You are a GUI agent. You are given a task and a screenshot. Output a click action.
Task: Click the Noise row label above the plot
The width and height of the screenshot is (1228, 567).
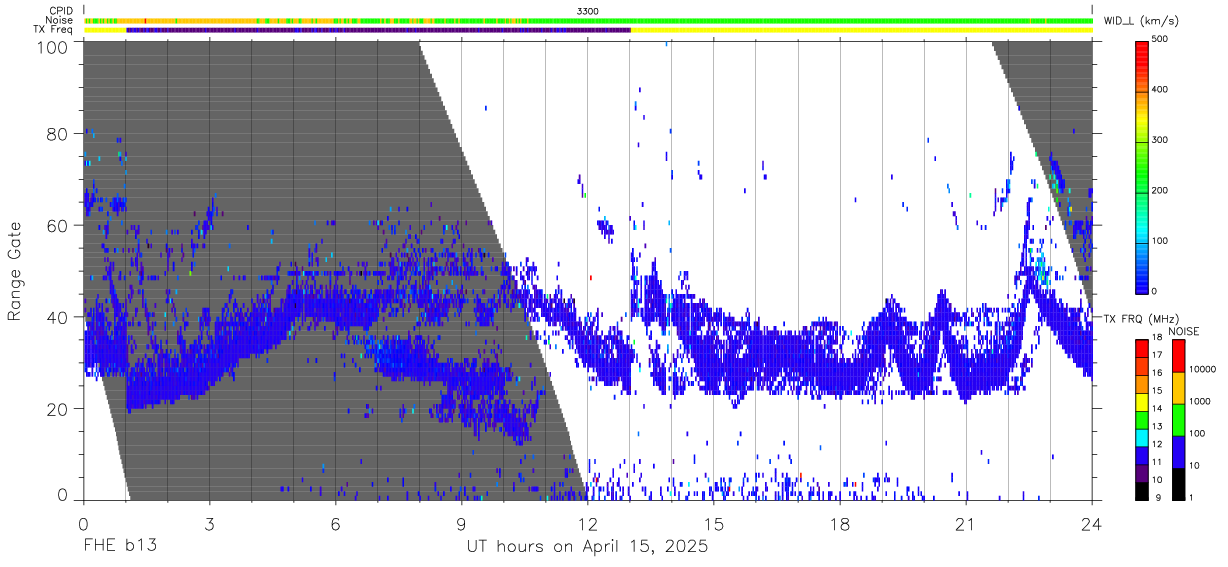60,20
